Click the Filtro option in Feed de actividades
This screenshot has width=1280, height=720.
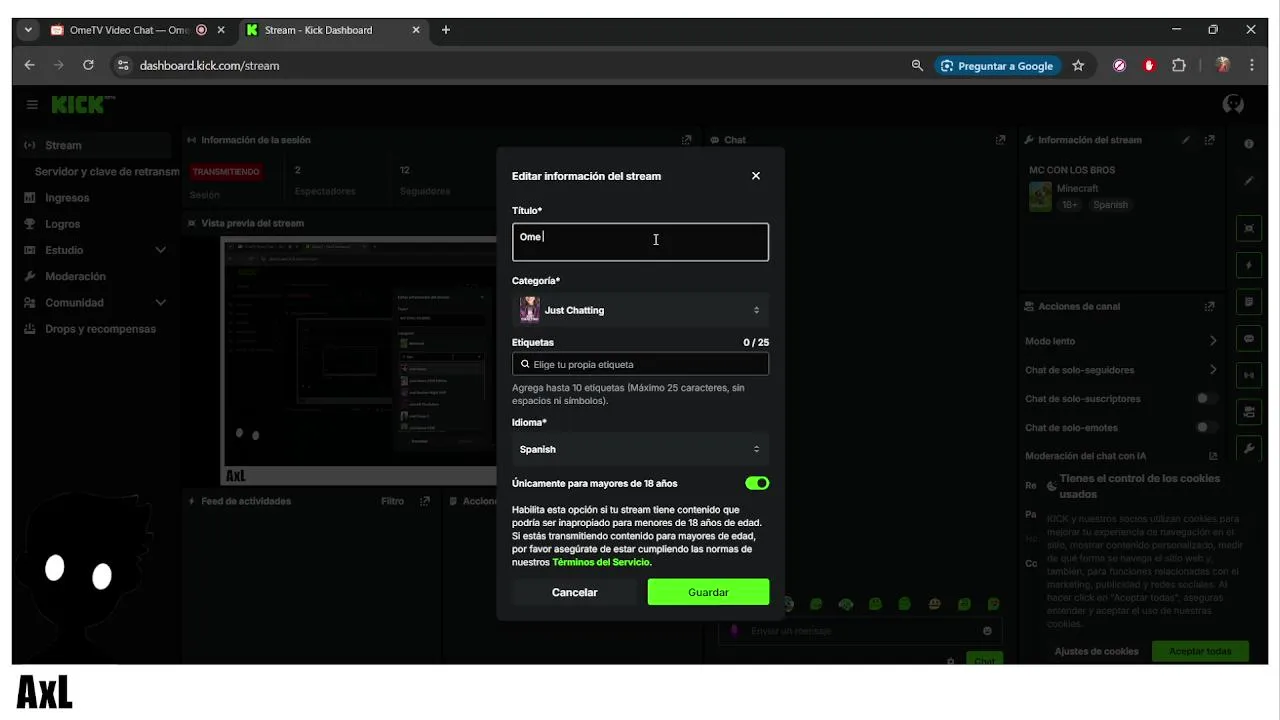point(392,501)
